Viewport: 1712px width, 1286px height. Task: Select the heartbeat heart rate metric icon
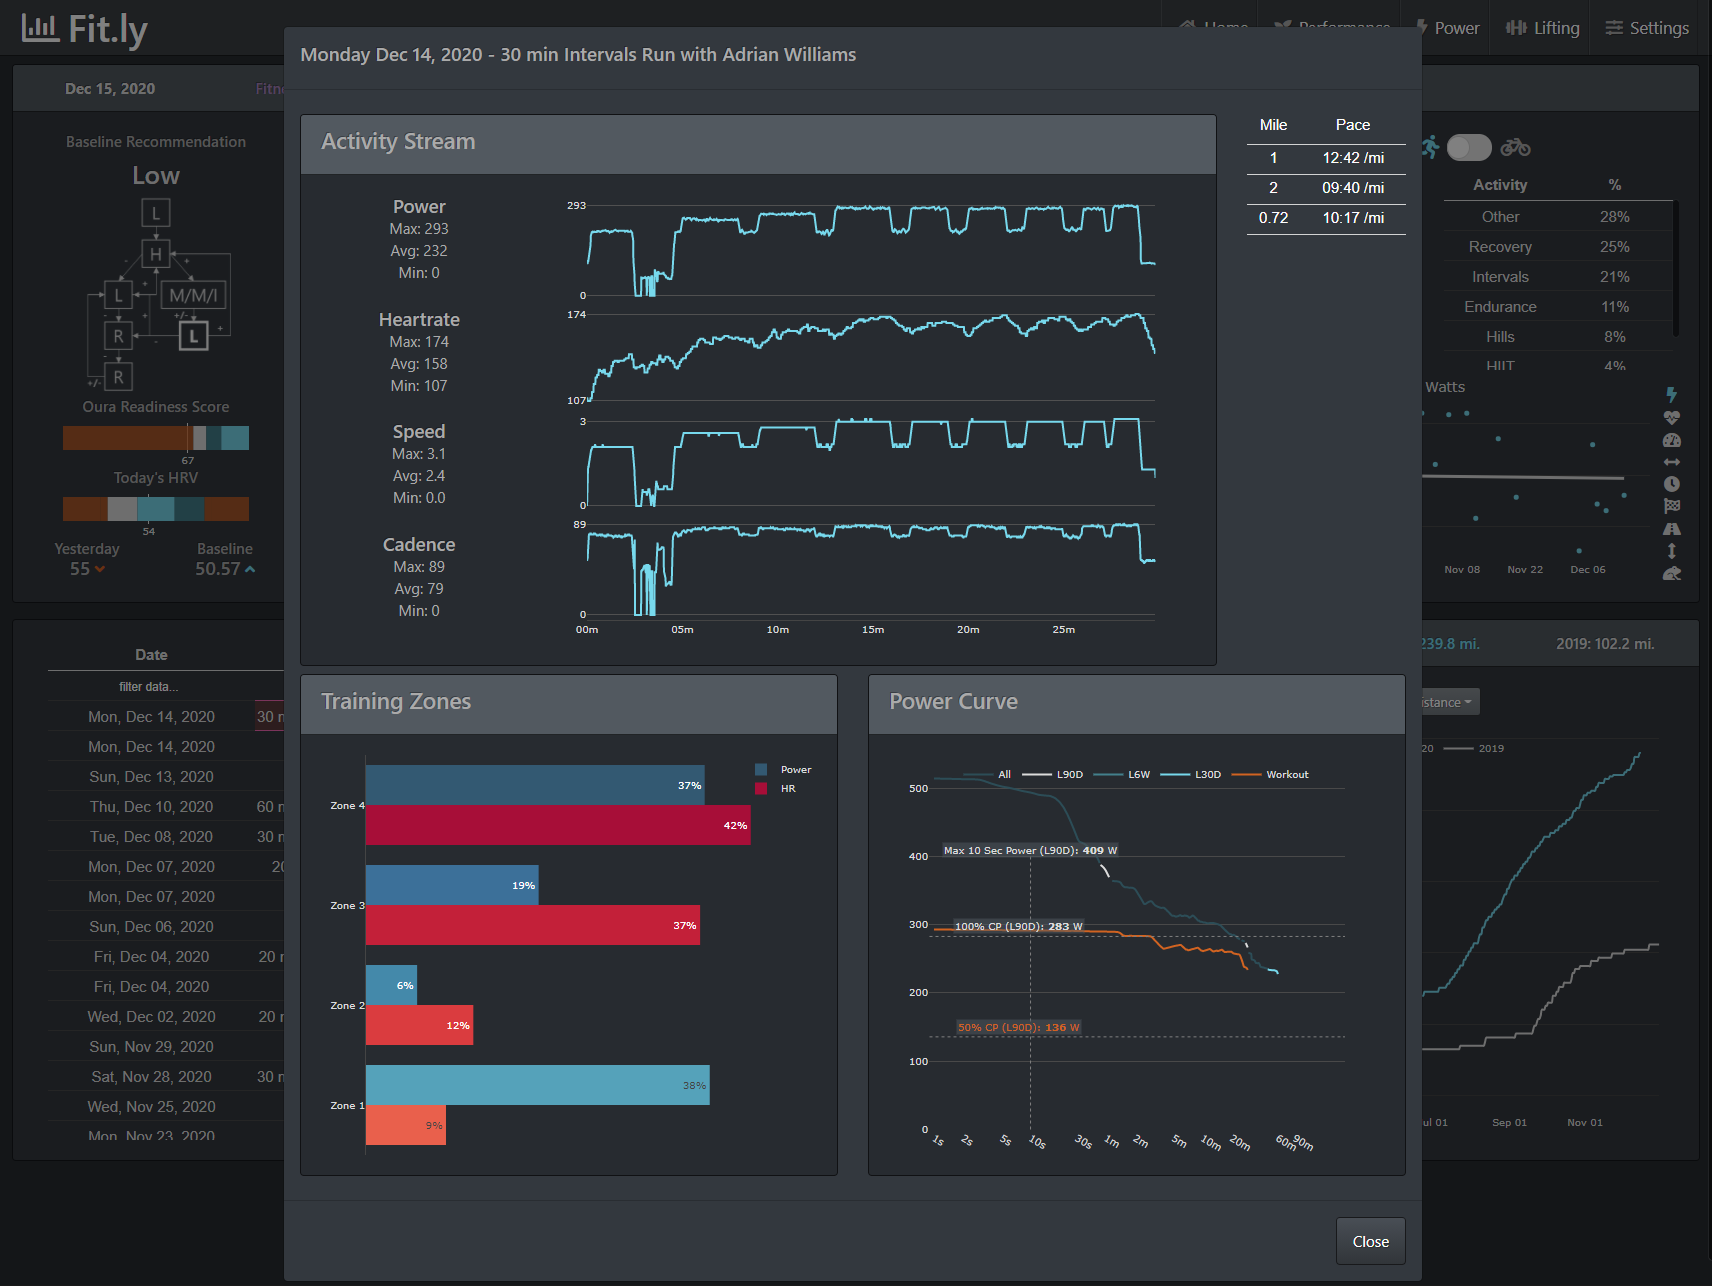coord(1671,418)
